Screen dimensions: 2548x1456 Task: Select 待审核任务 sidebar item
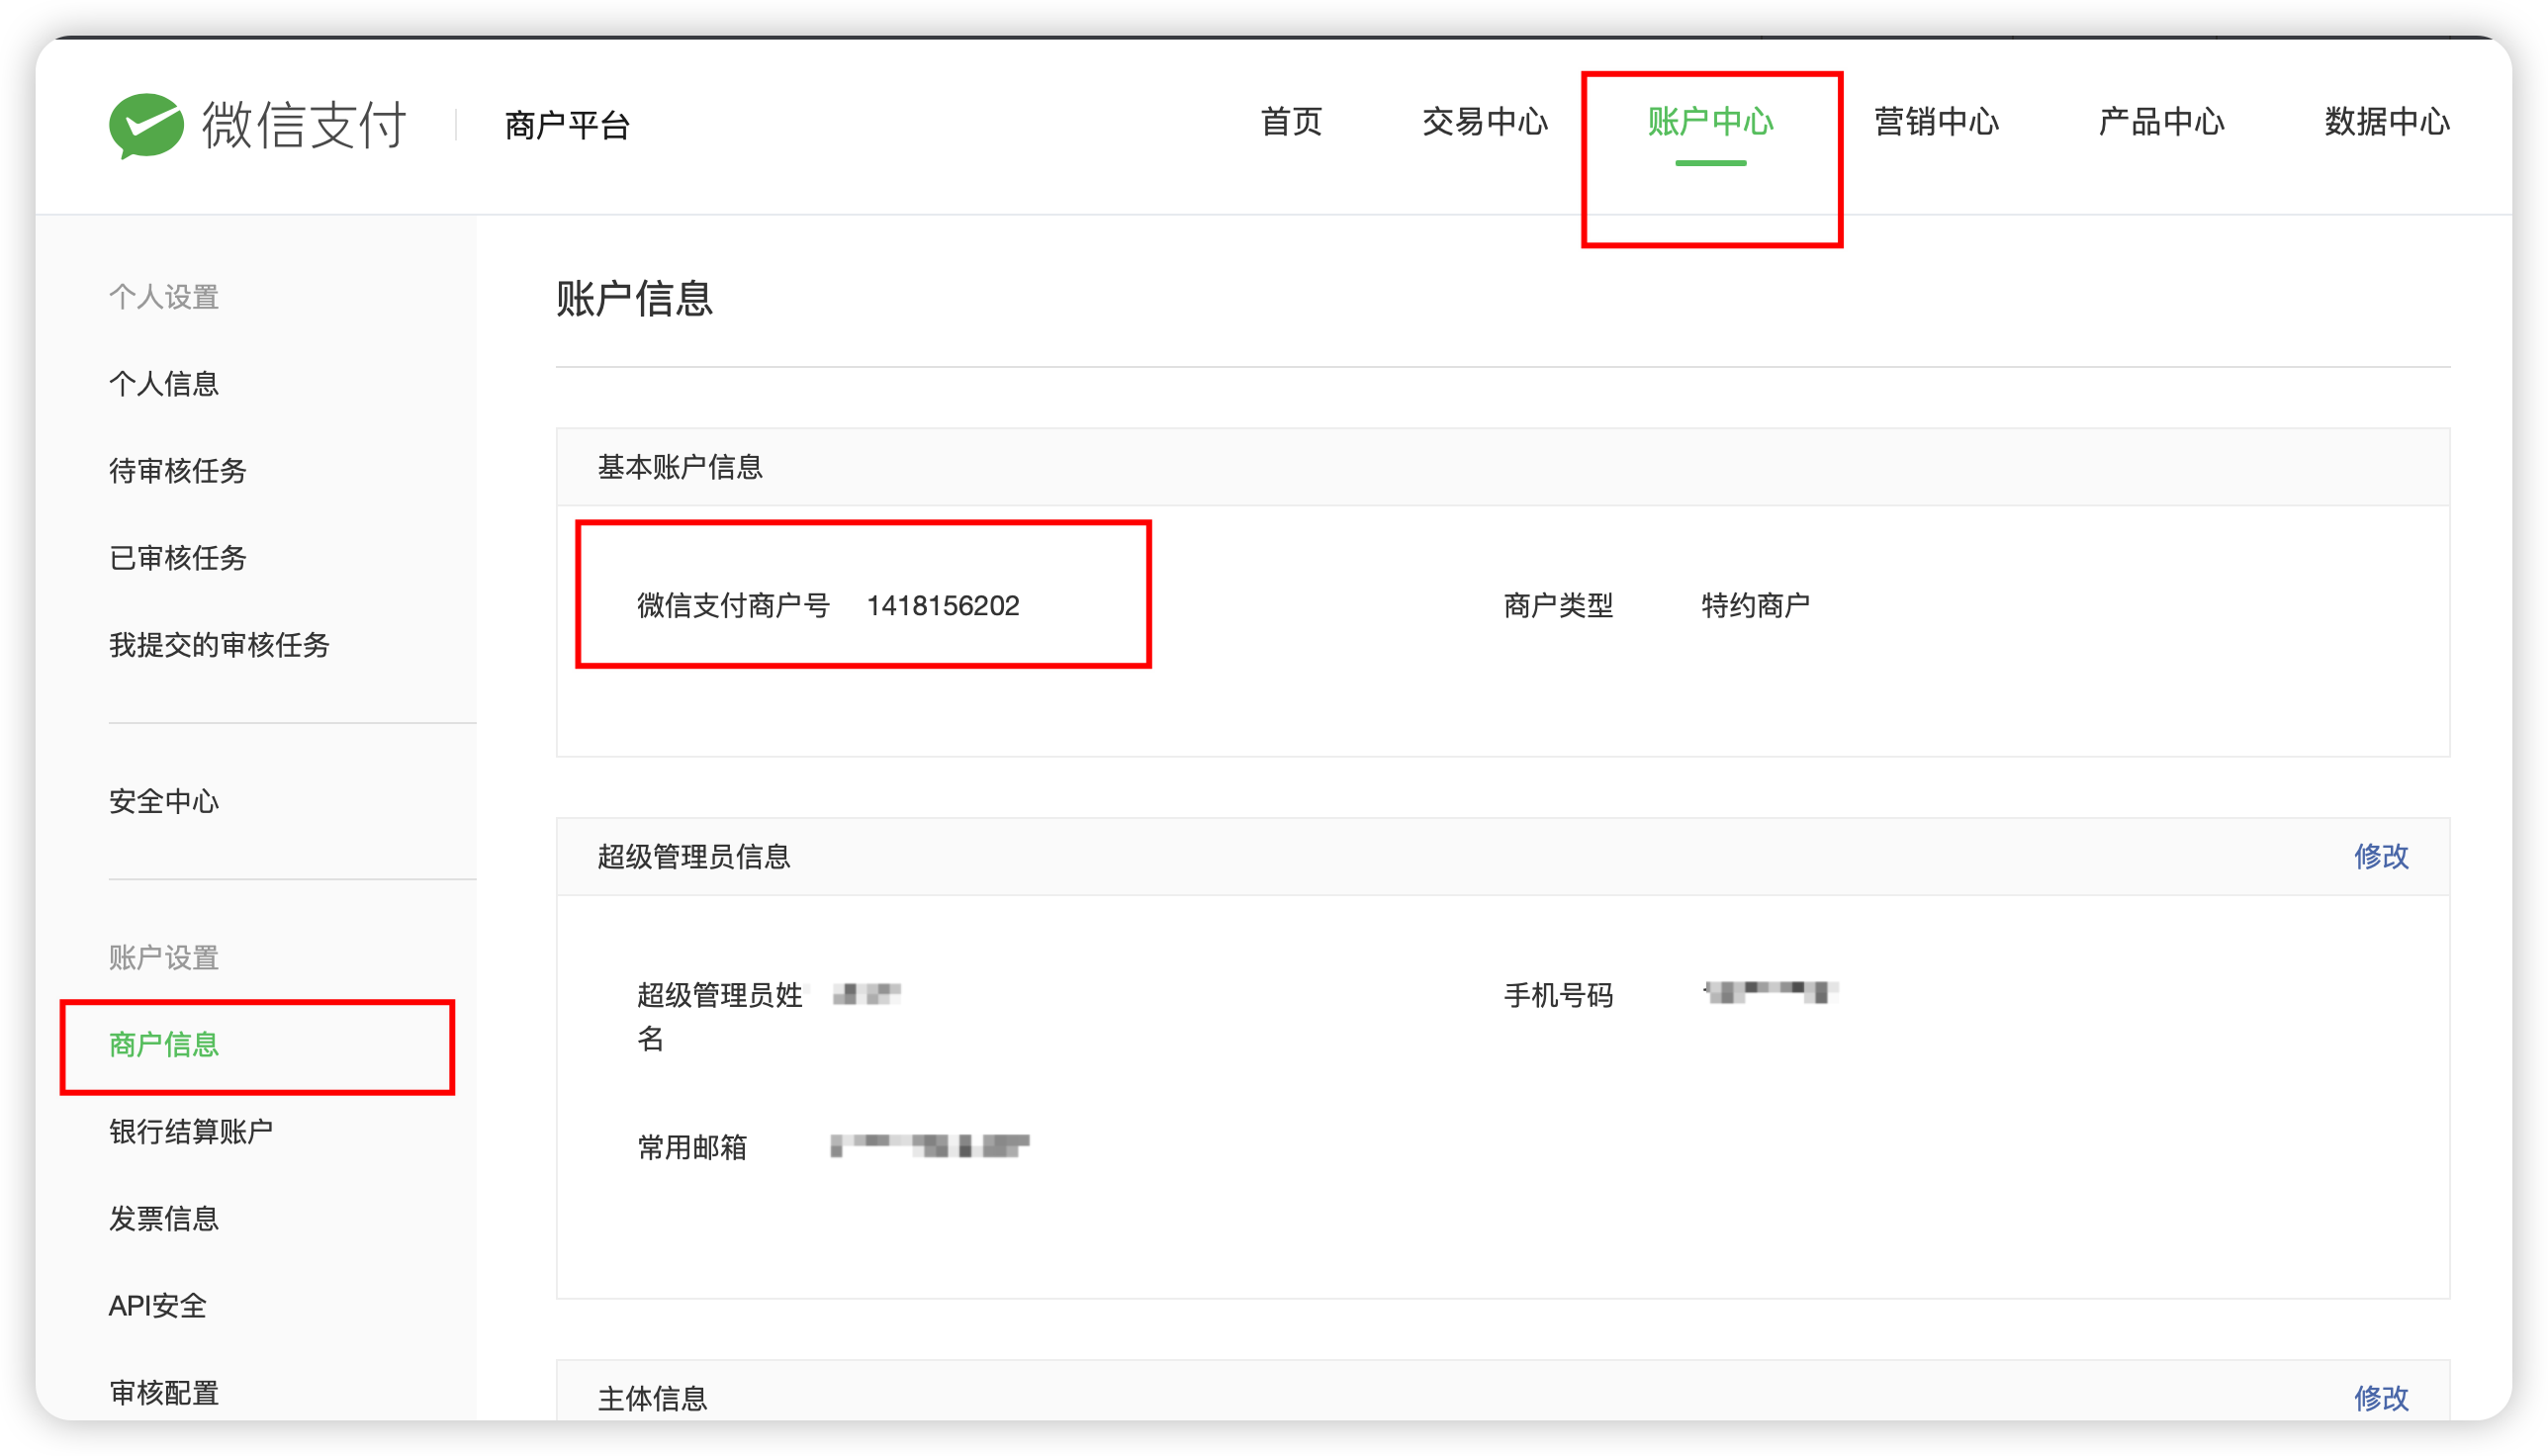coord(178,471)
